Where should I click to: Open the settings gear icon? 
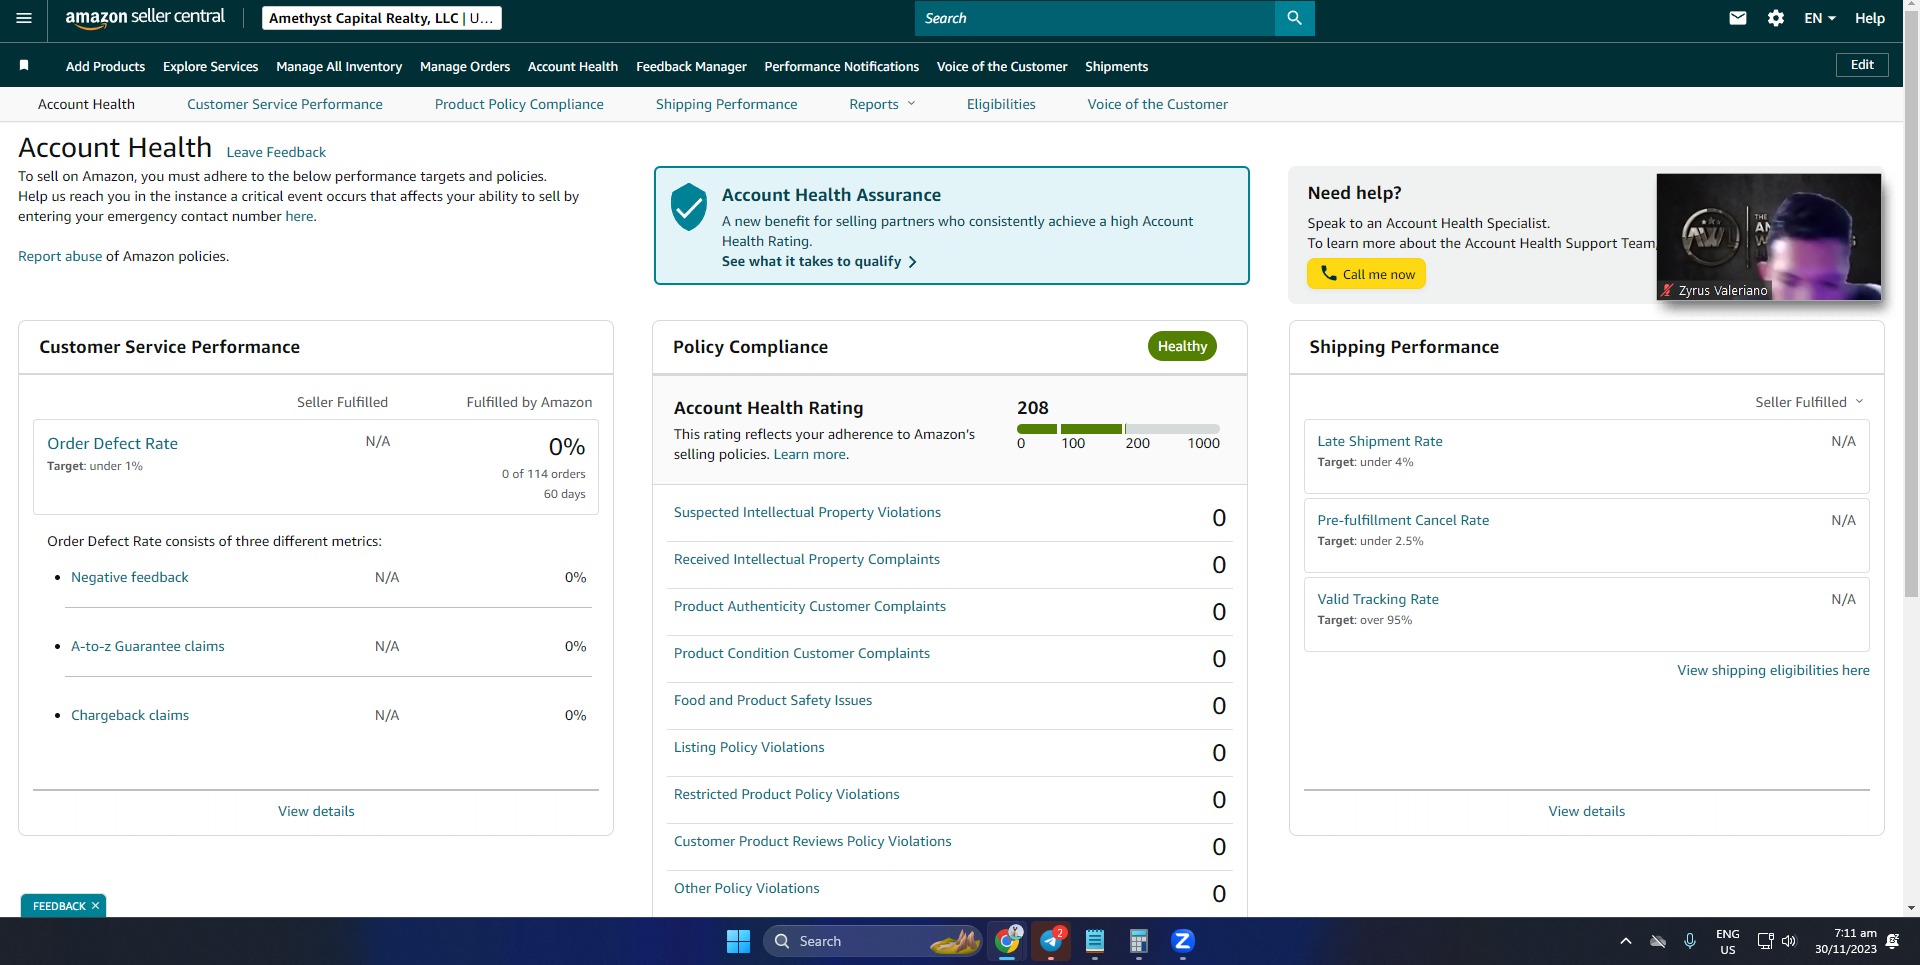1776,18
